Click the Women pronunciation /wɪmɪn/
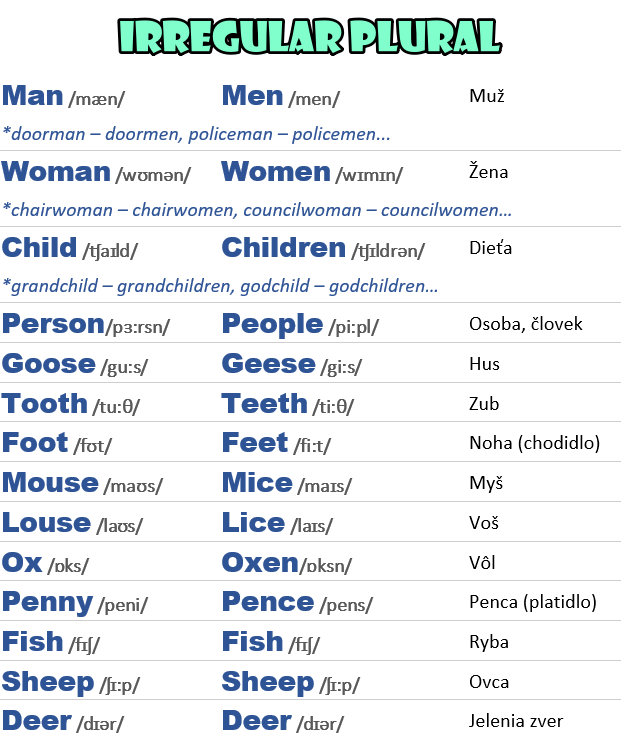The height and width of the screenshot is (740, 621). coord(369,175)
